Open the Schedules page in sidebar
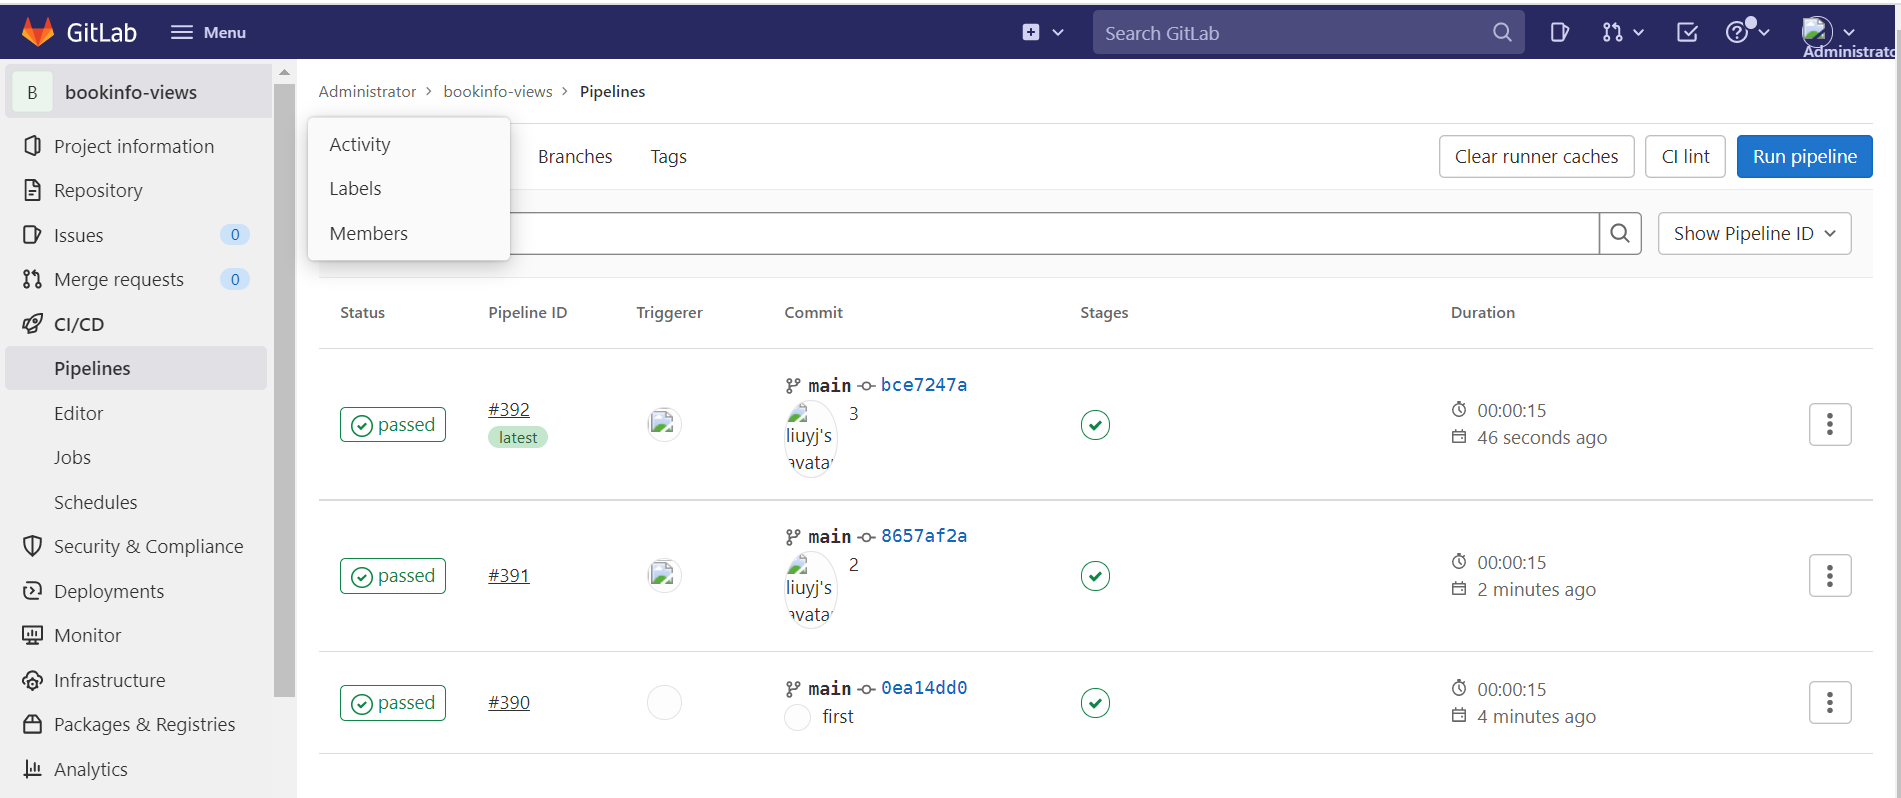Viewport: 1901px width, 798px height. click(96, 502)
